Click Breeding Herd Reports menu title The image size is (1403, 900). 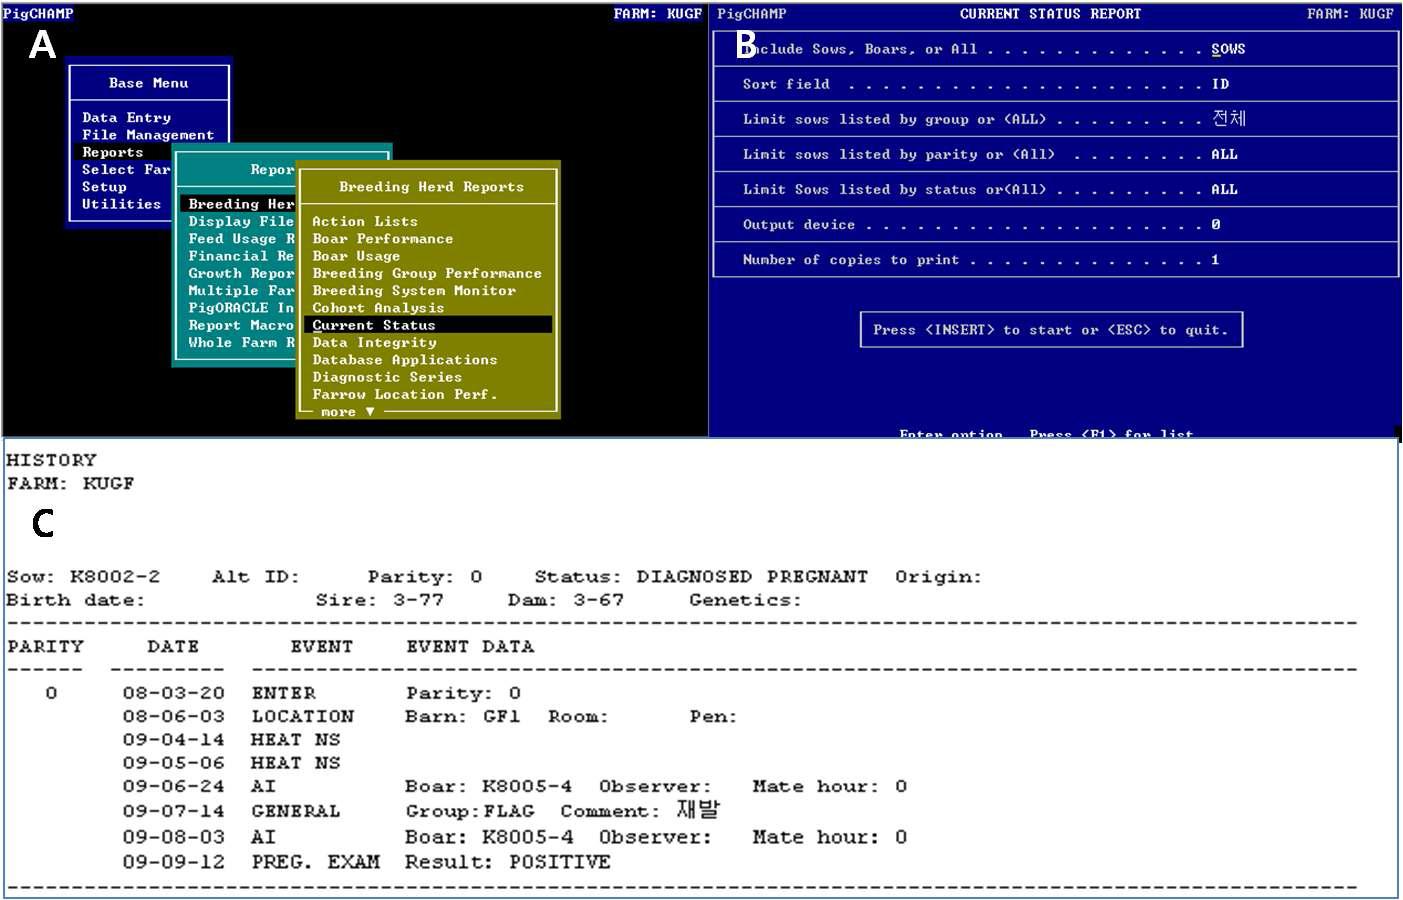[x=431, y=187]
